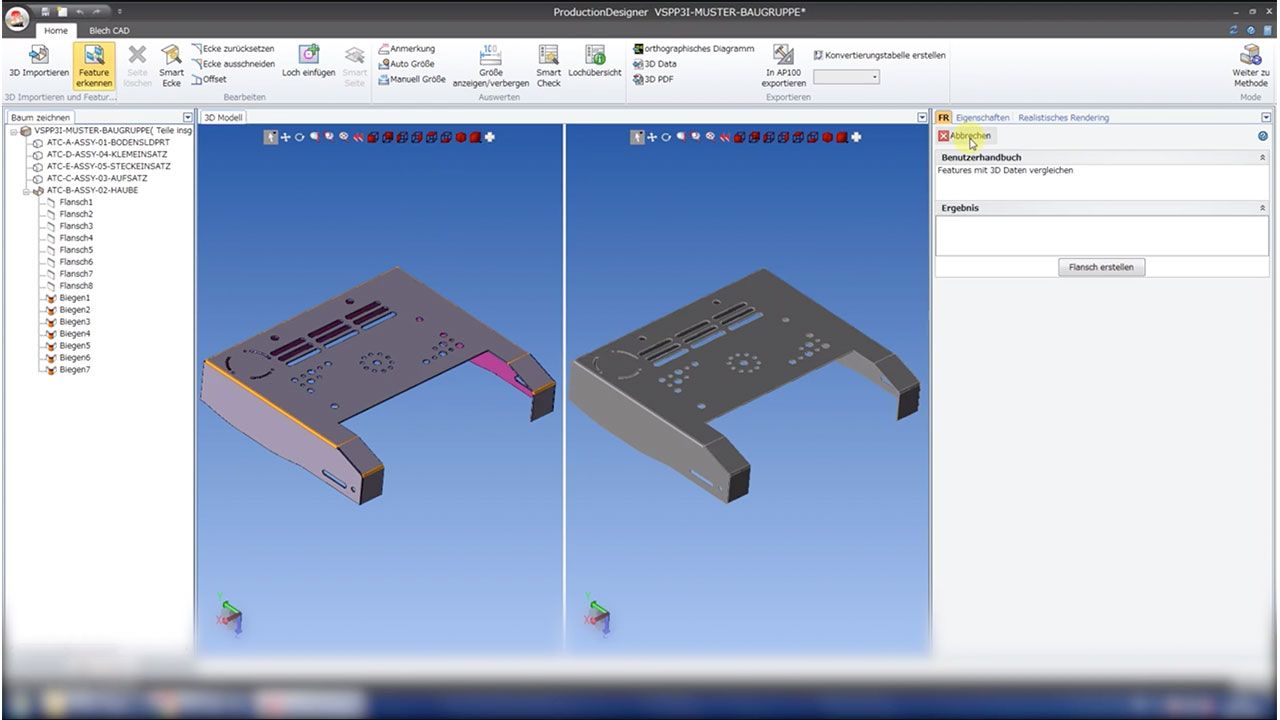Click Auto Größe in the ribbon
The height and width of the screenshot is (720, 1280).
point(406,63)
